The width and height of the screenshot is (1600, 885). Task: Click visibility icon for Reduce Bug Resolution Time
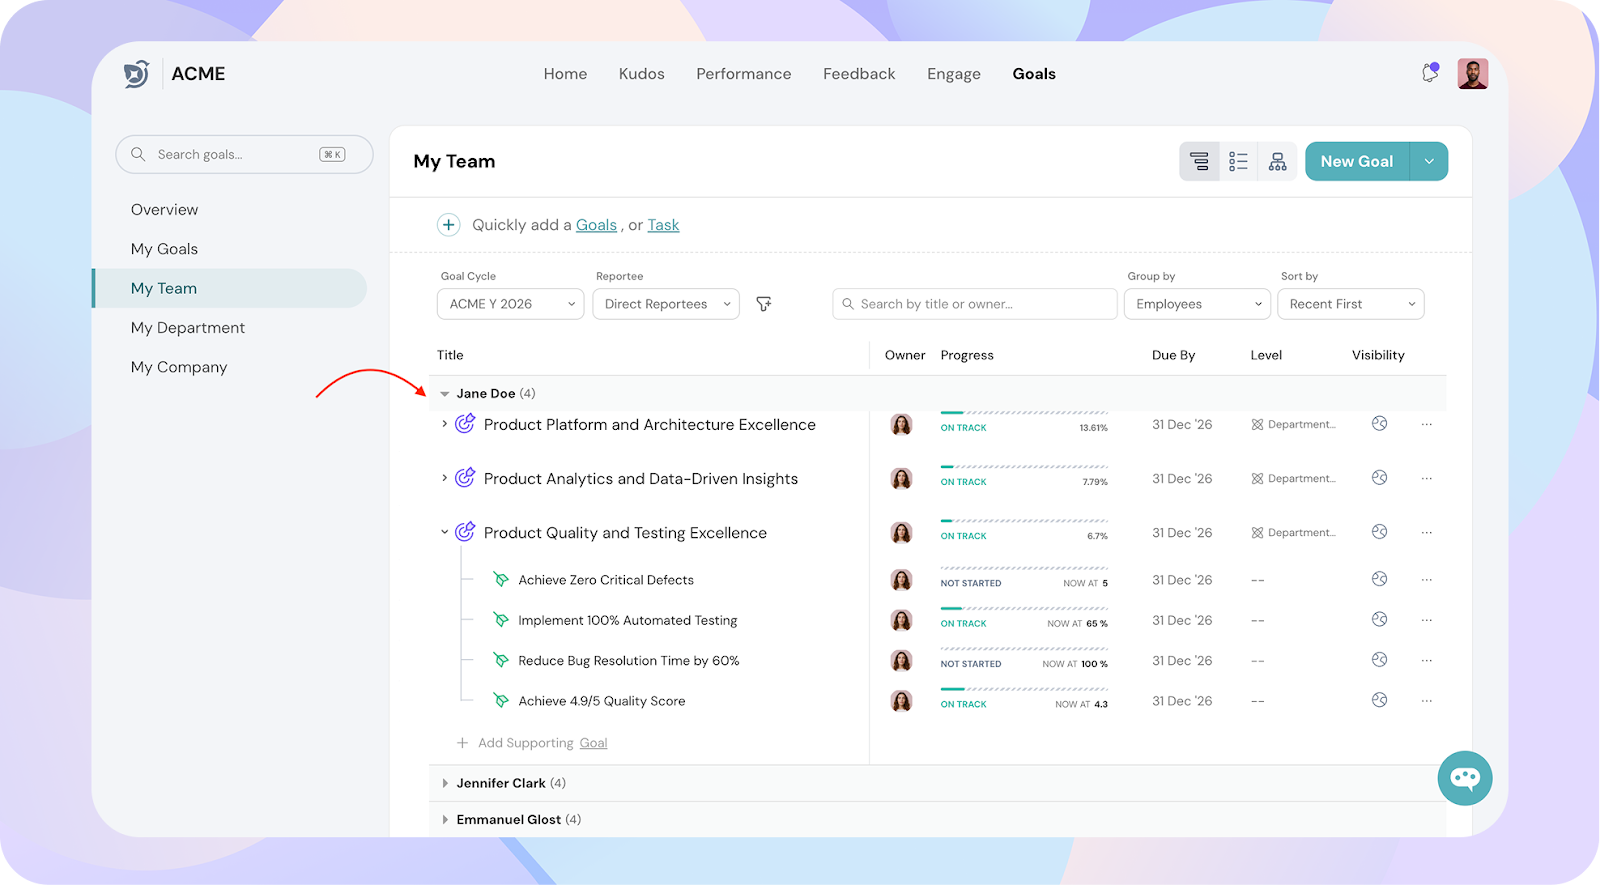click(1379, 660)
